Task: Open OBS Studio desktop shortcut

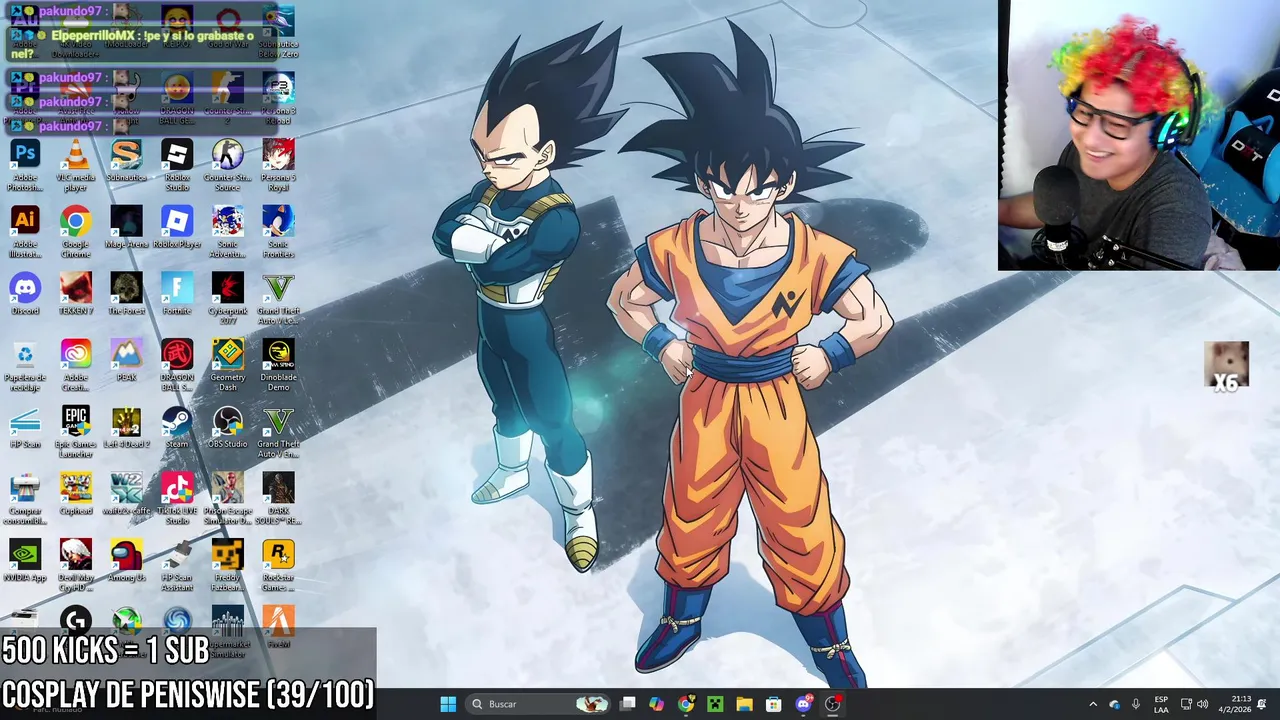Action: pyautogui.click(x=227, y=428)
